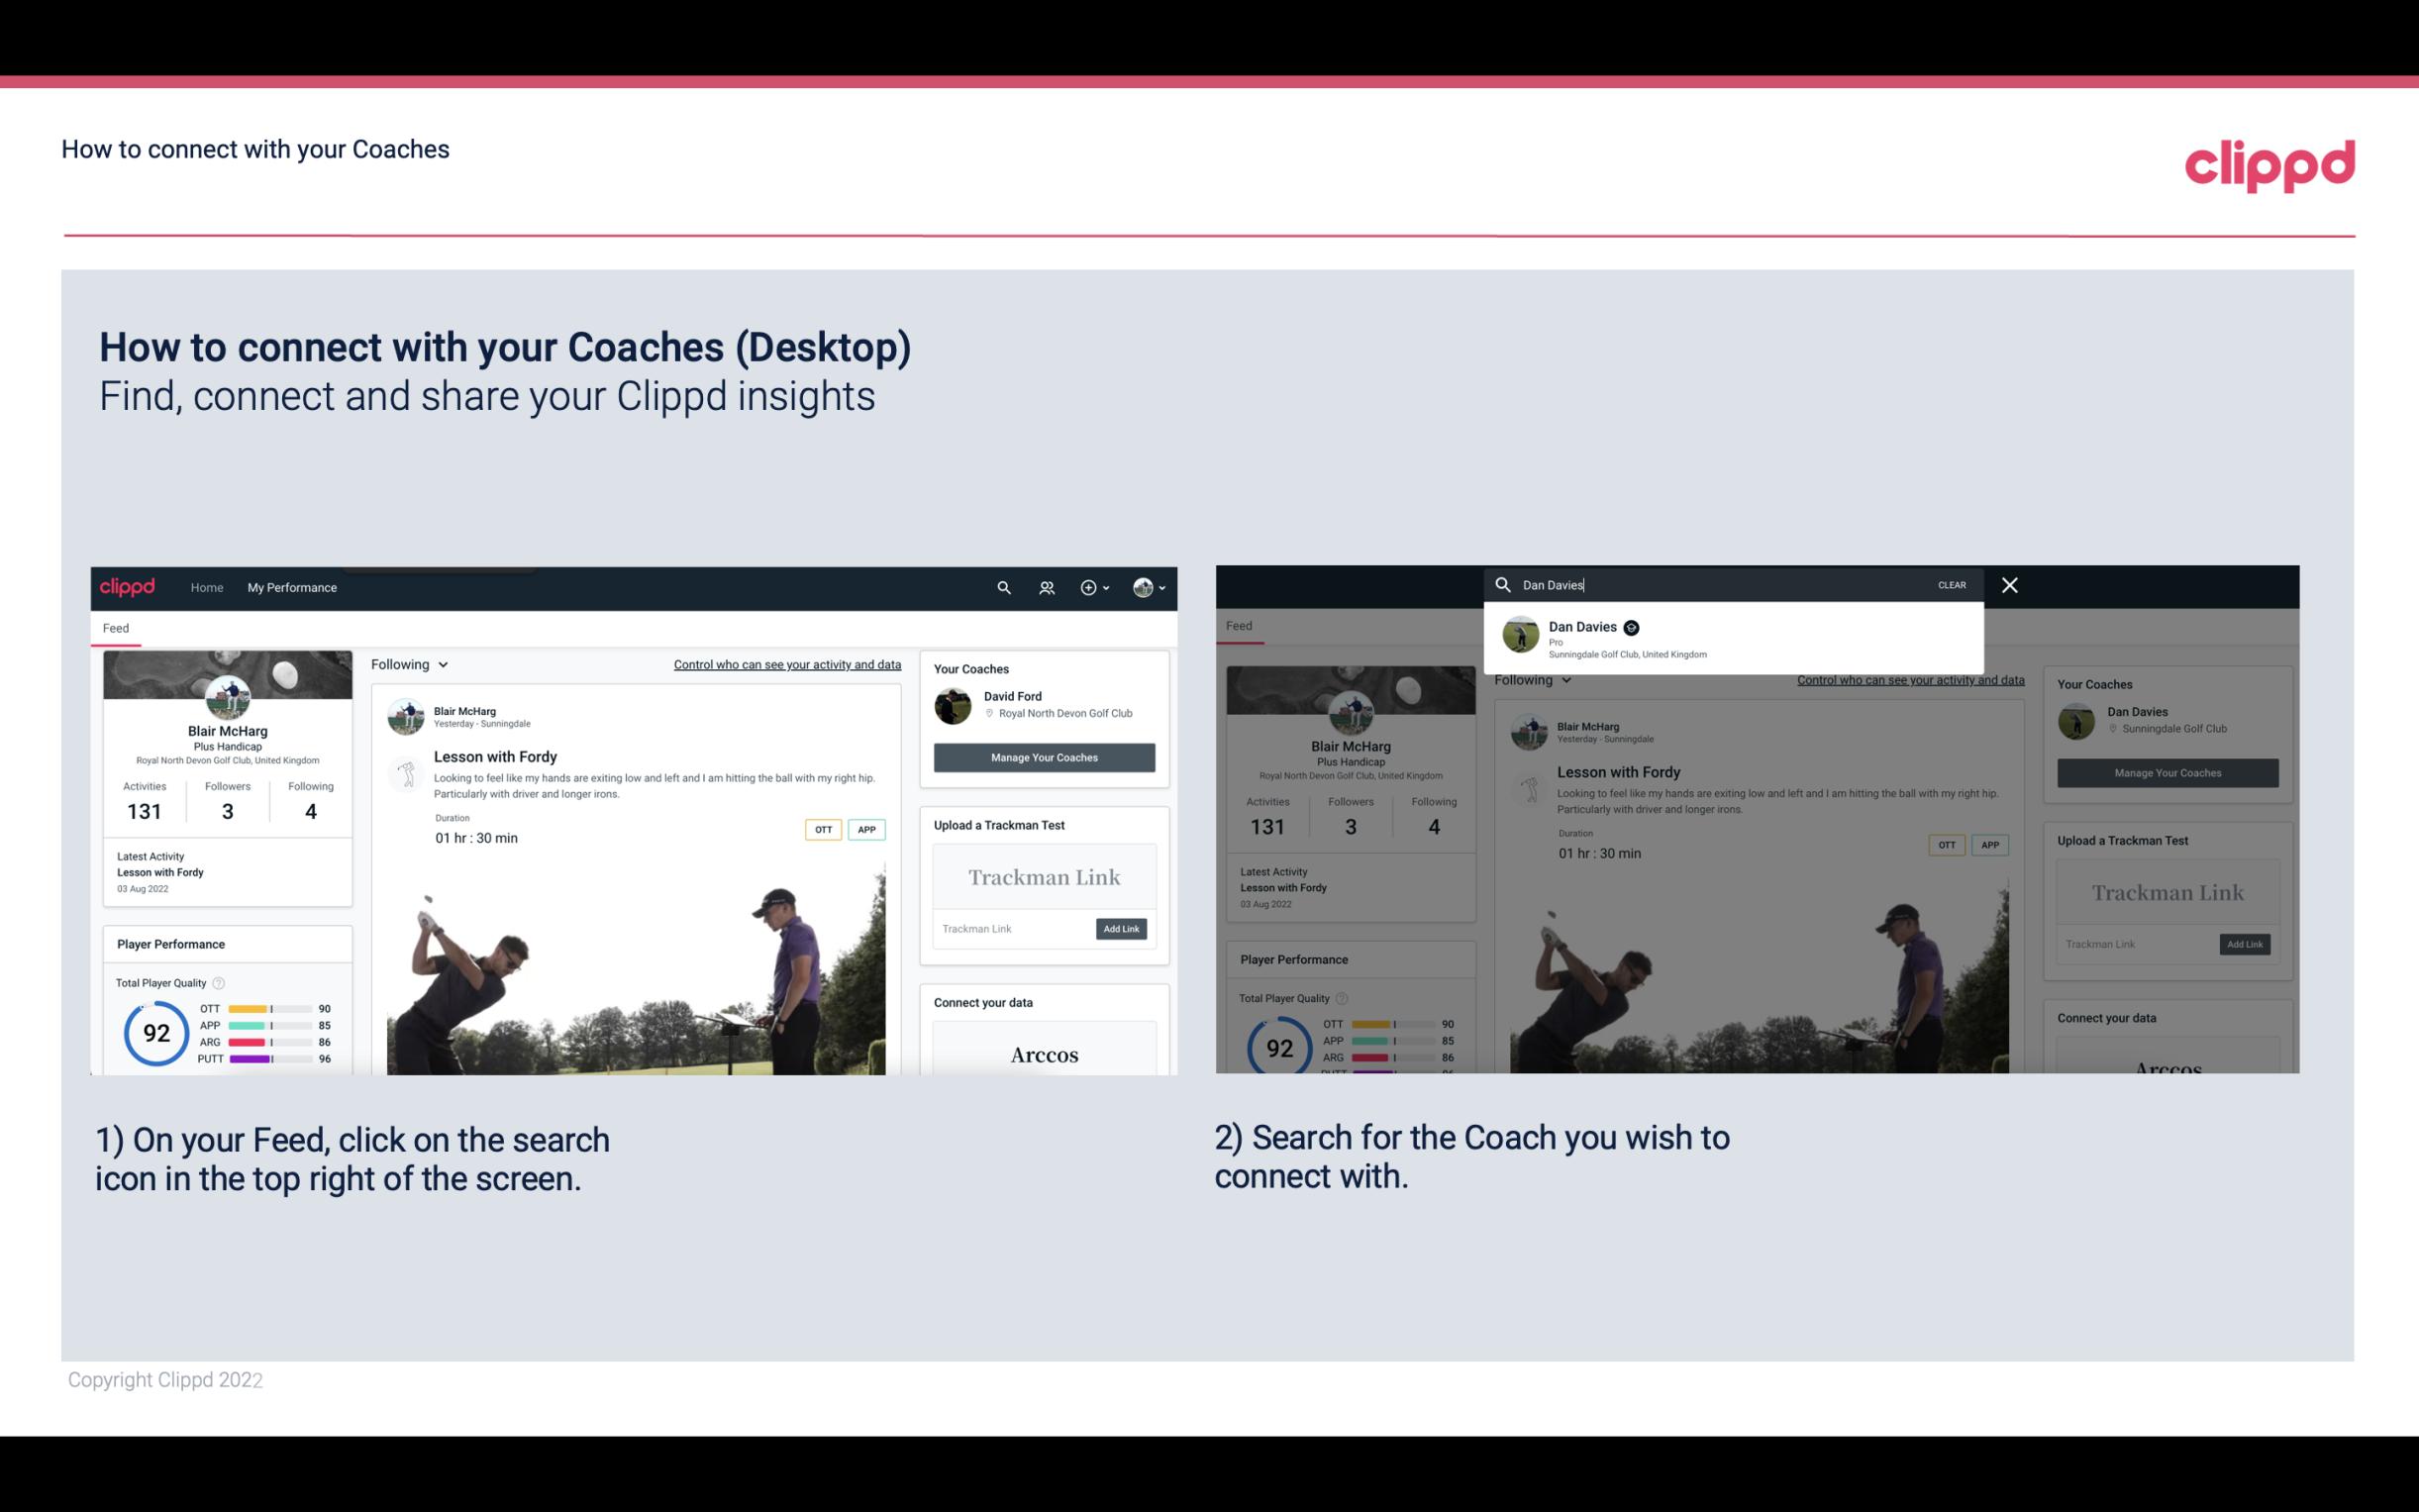
Task: Click Manage Your Coaches button
Action: (x=1044, y=756)
